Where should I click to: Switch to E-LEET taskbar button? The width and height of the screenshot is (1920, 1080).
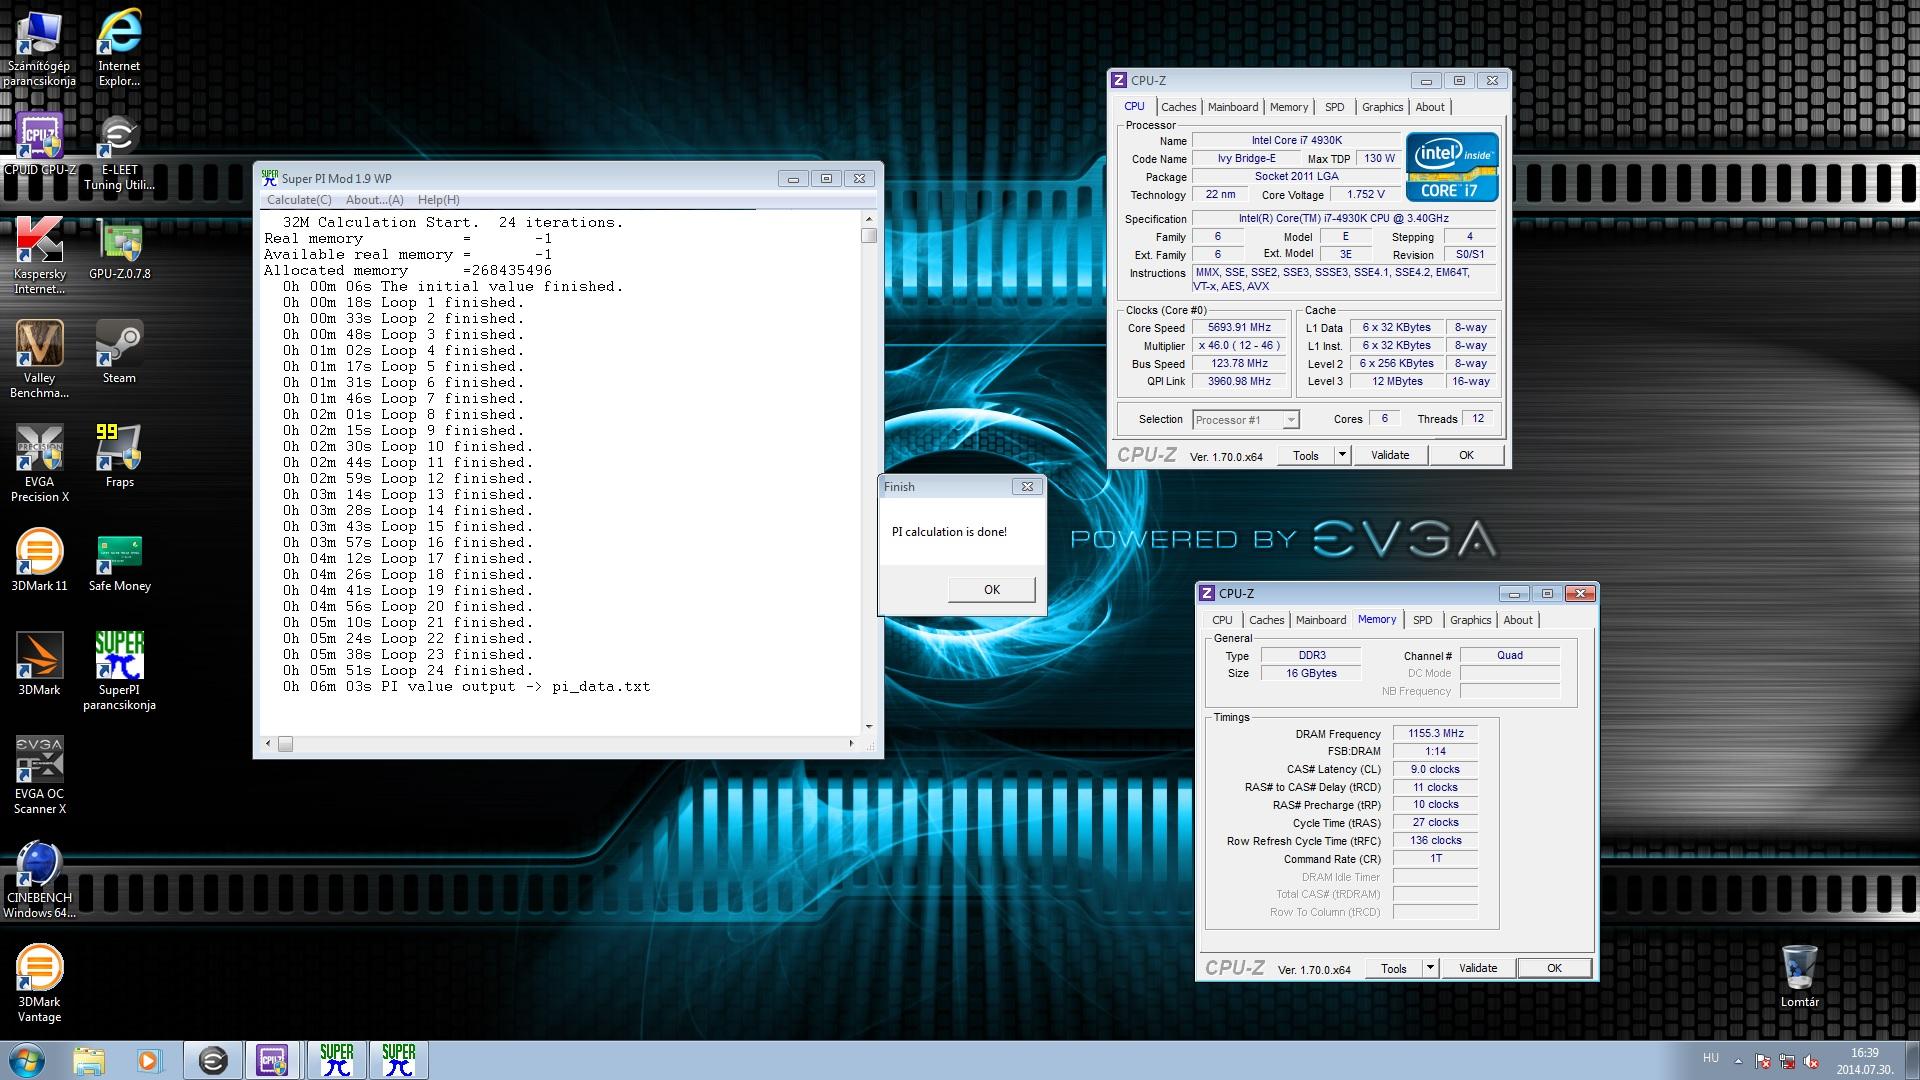pyautogui.click(x=213, y=1060)
